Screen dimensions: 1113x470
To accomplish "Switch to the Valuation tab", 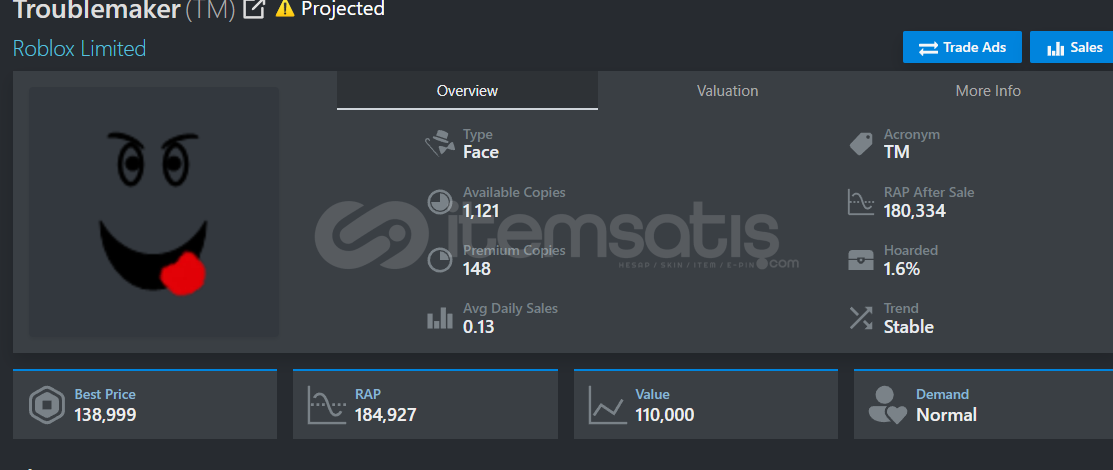I will pos(728,91).
